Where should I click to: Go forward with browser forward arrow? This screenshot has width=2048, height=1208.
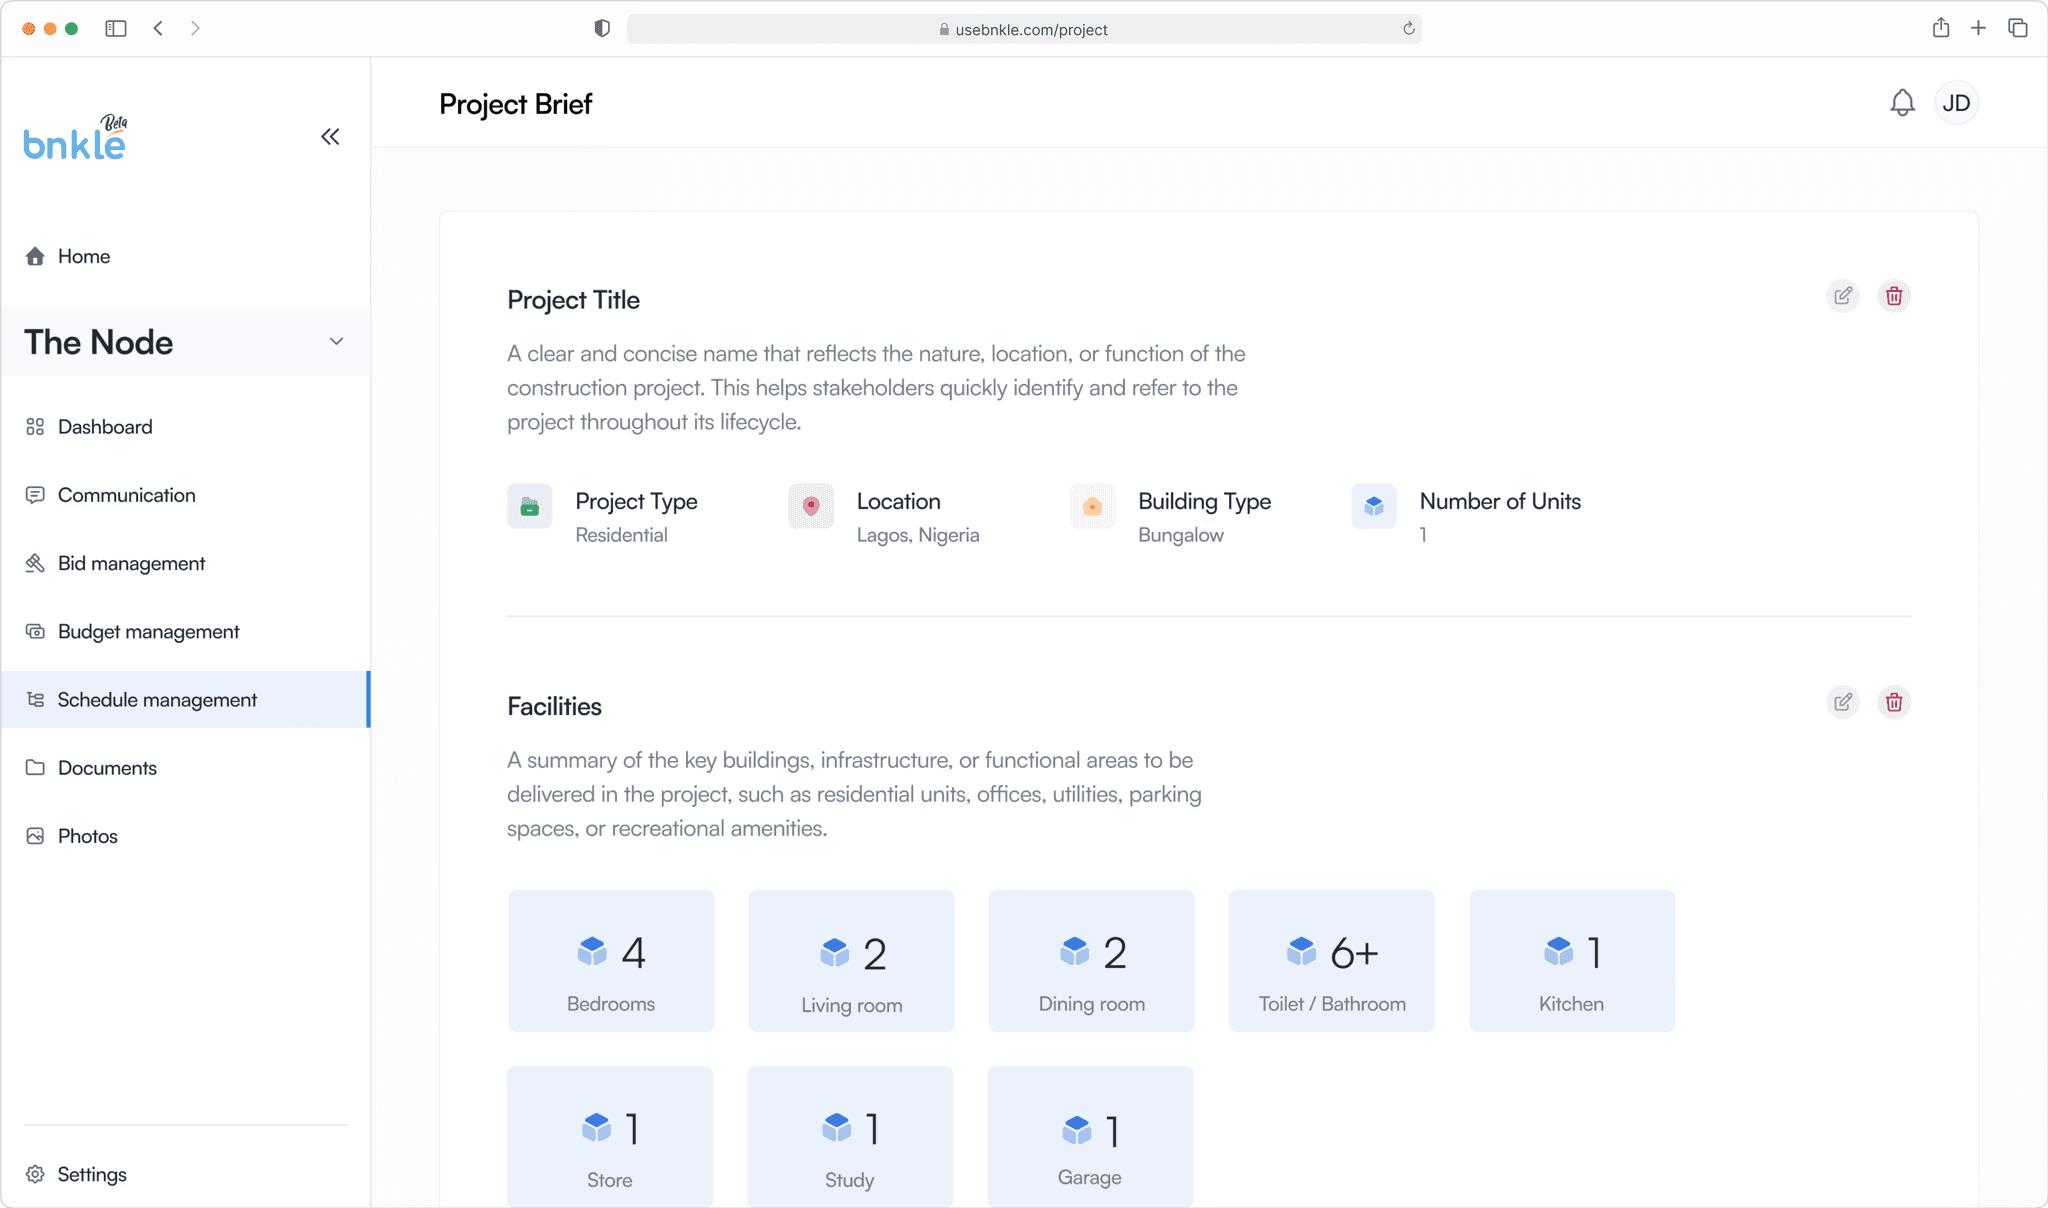click(x=195, y=28)
